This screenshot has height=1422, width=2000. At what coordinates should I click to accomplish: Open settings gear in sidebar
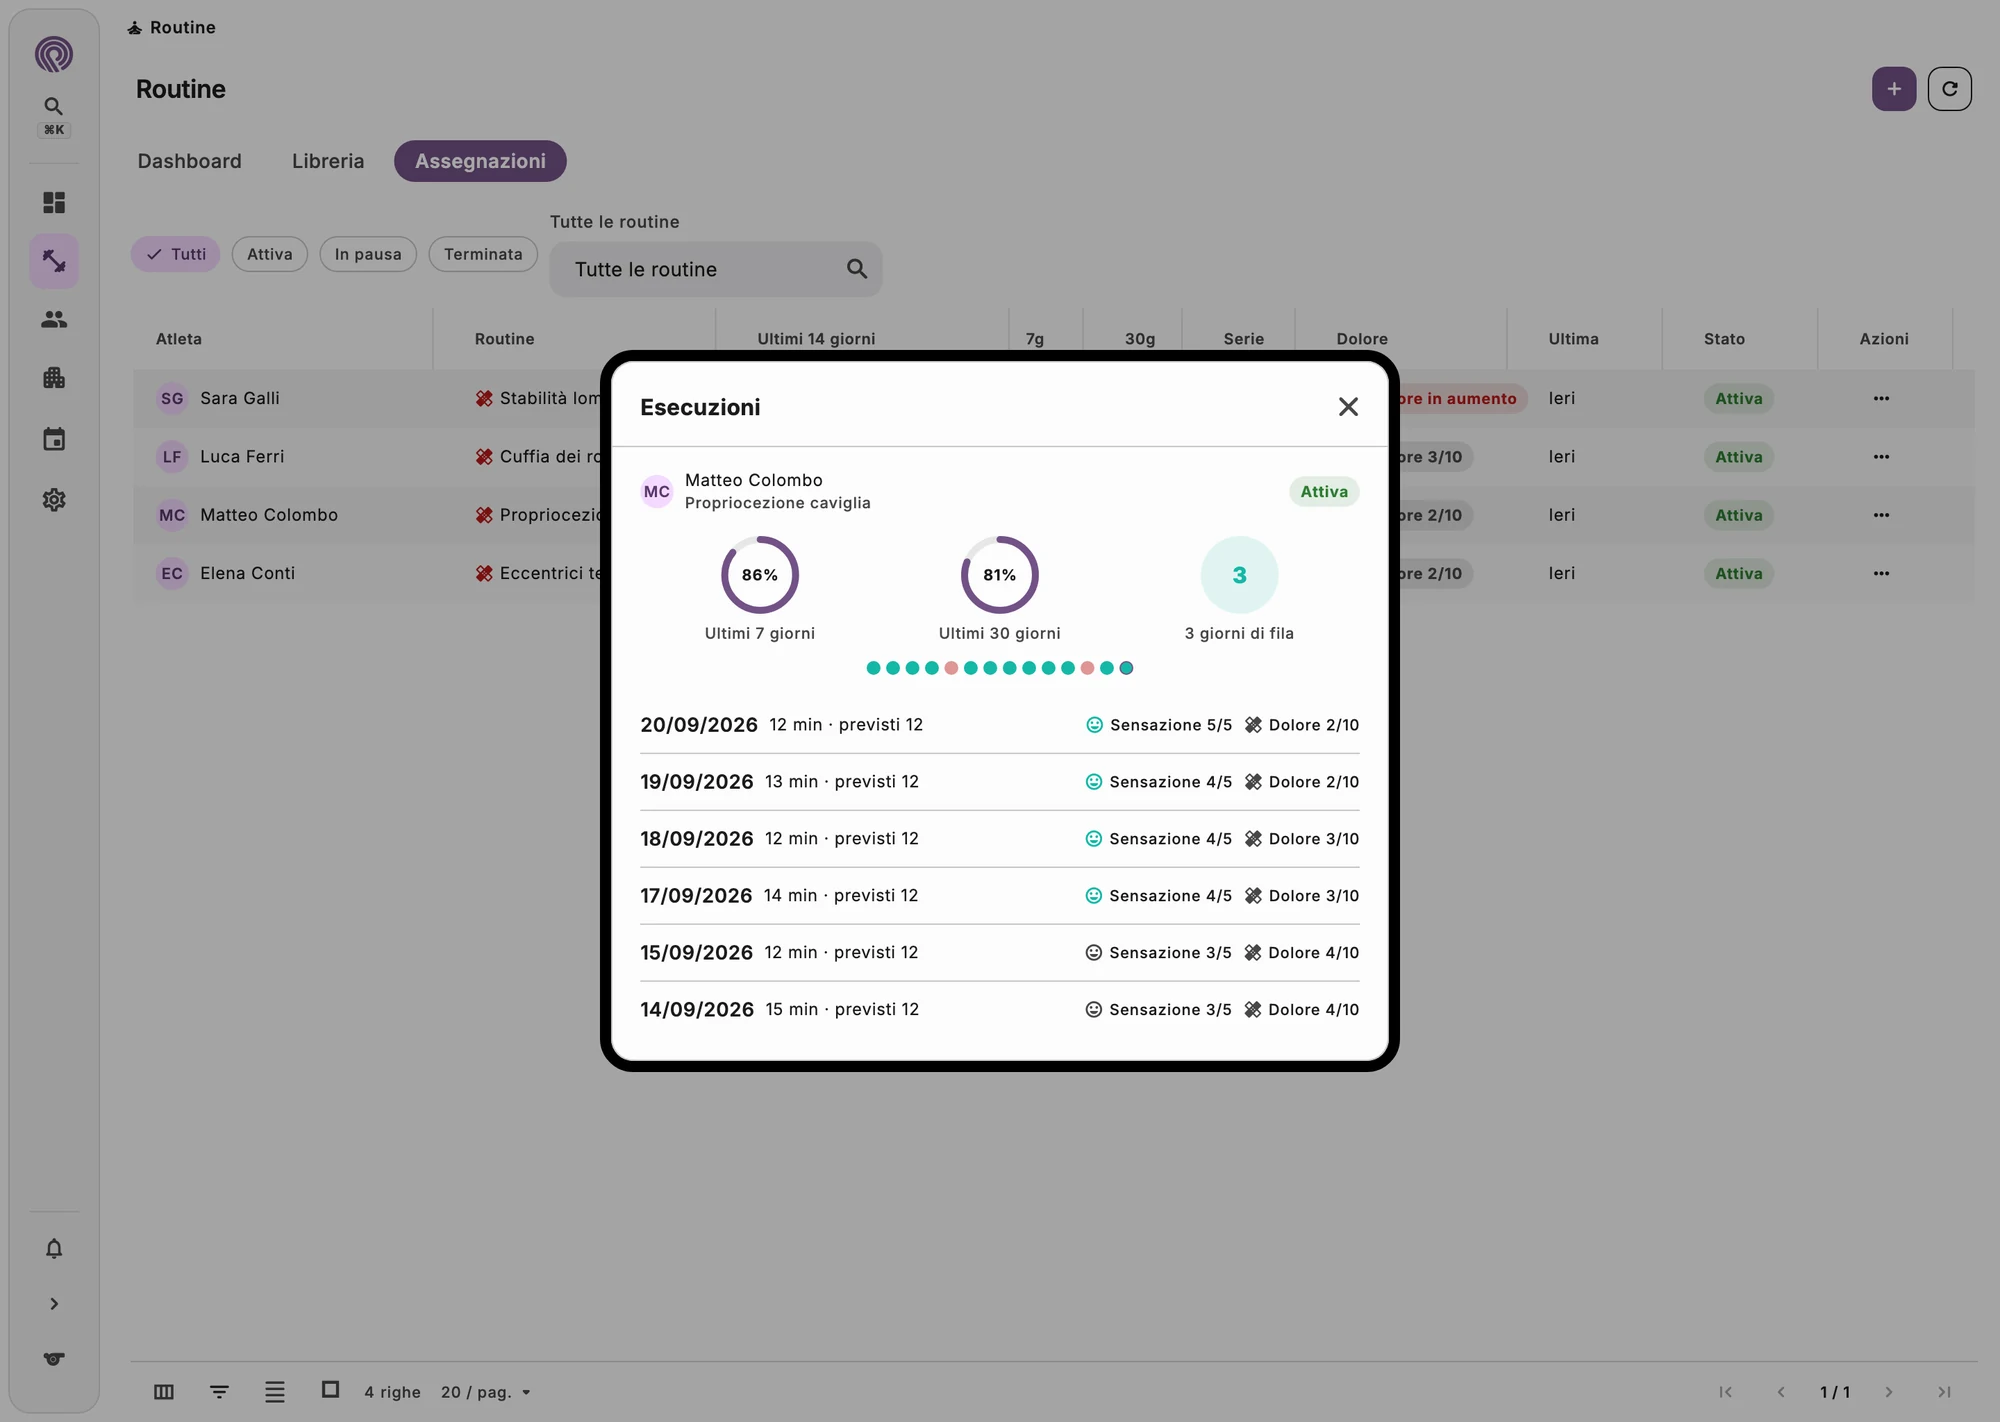[54, 500]
